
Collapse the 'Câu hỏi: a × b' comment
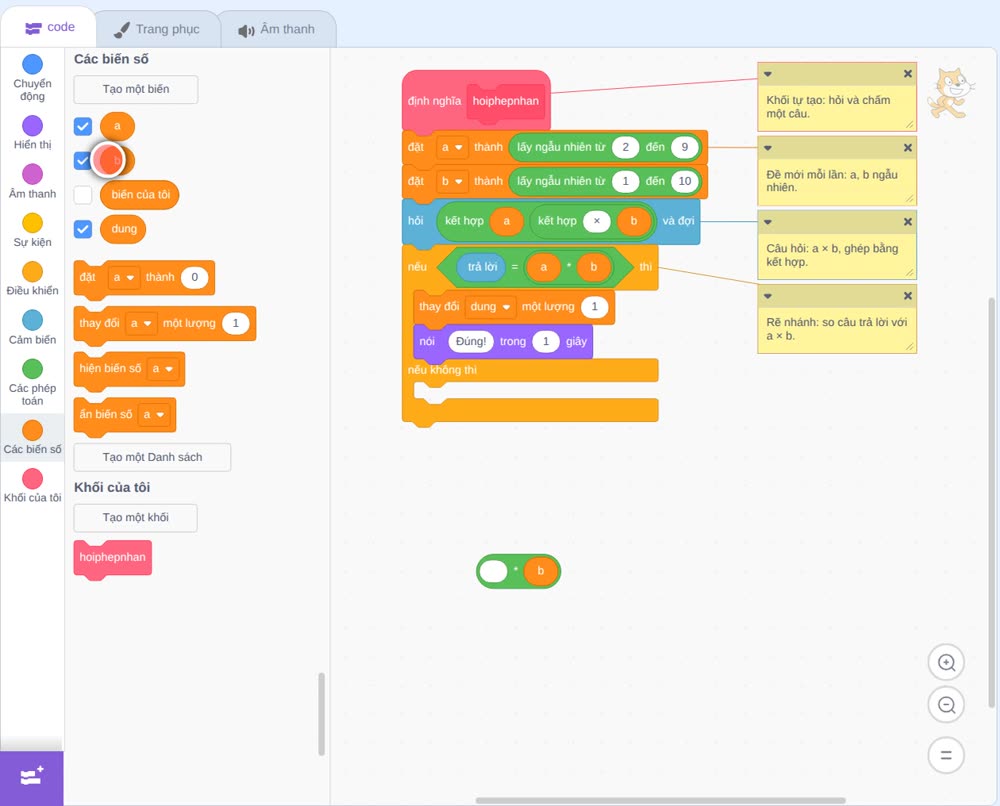tap(768, 222)
